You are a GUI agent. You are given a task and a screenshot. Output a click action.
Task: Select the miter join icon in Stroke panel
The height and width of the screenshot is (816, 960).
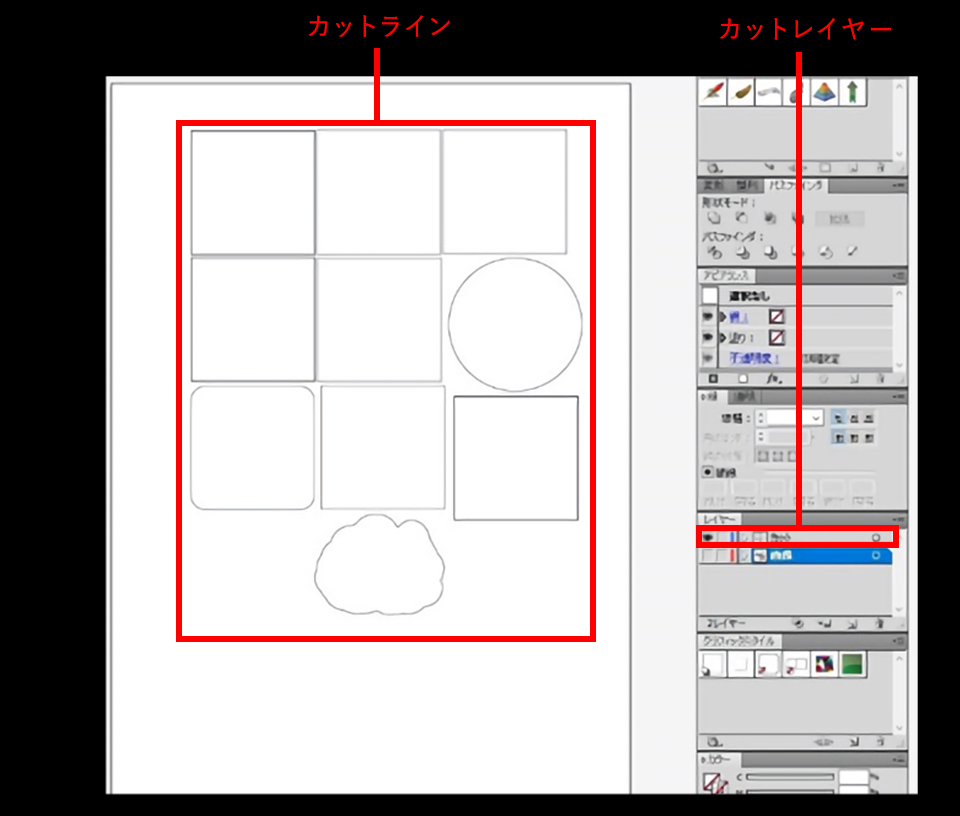coord(839,438)
